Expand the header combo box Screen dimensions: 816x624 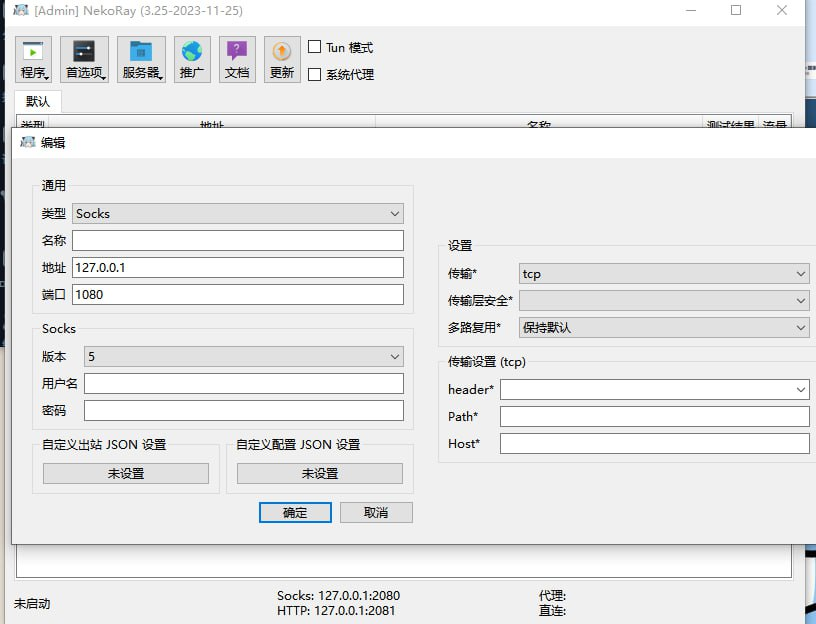(655, 389)
